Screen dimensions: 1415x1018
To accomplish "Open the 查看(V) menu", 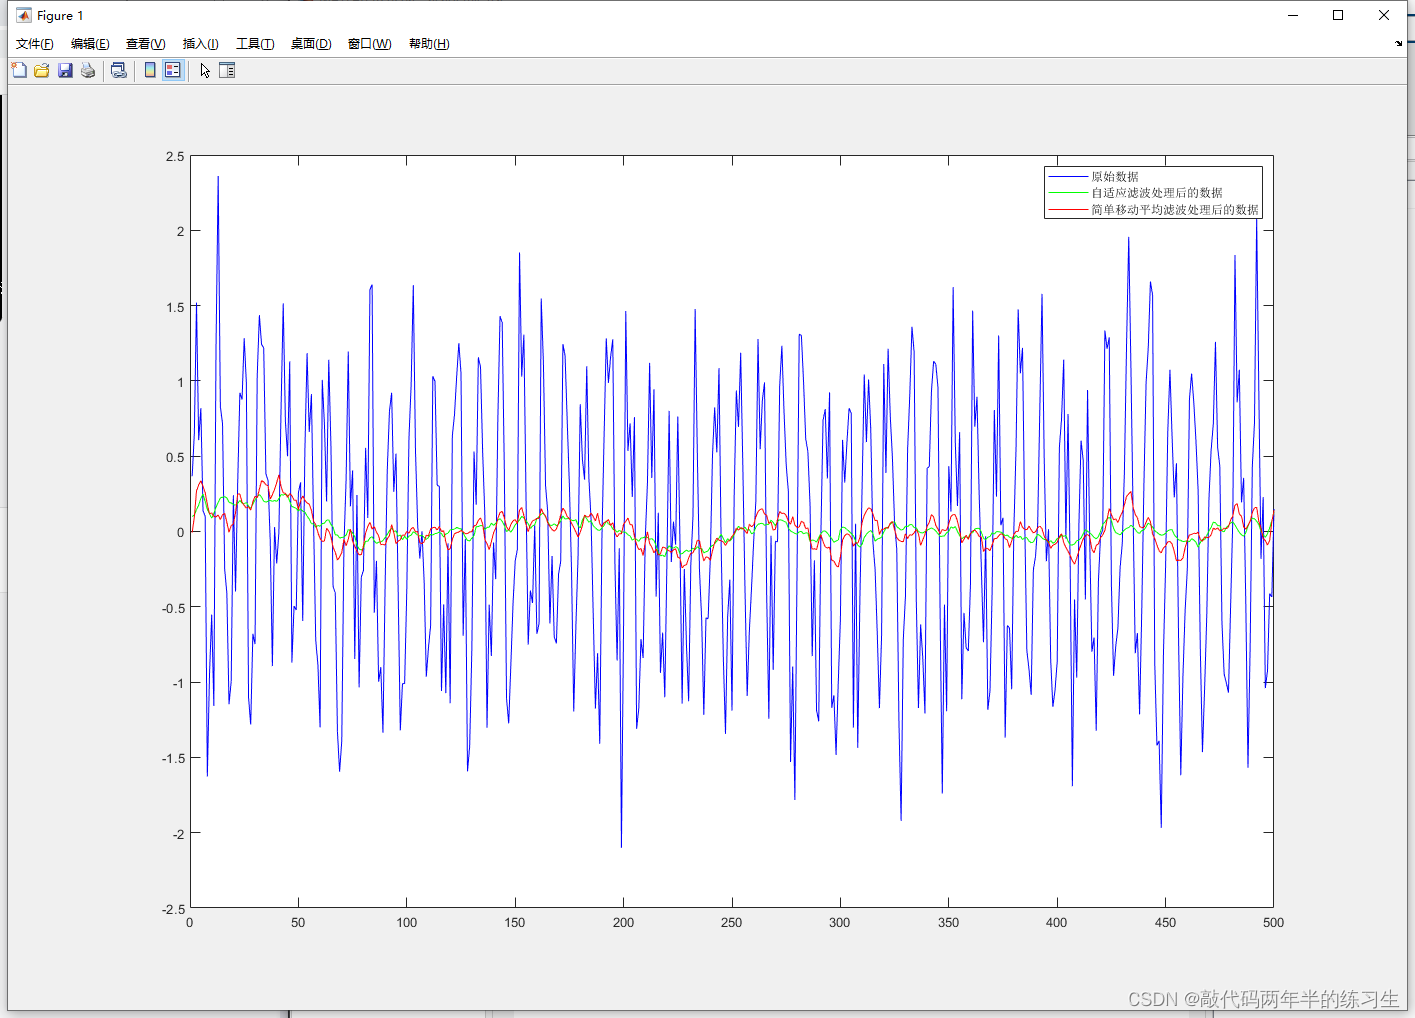I will (x=145, y=44).
